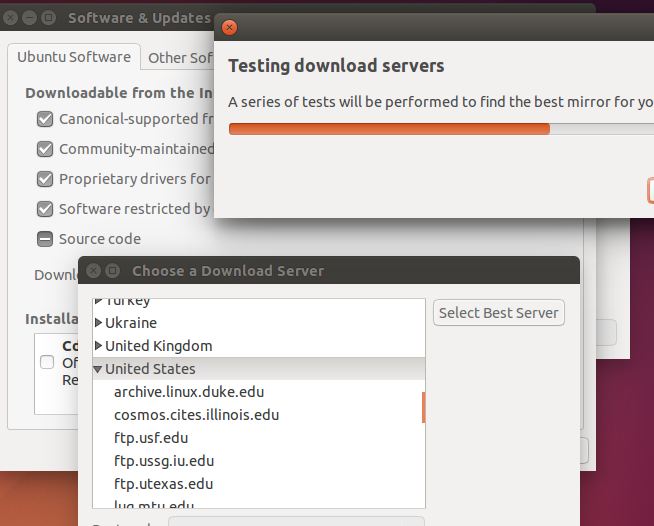Switch to the Ubuntu Software tab
This screenshot has height=526, width=654.
click(x=74, y=57)
